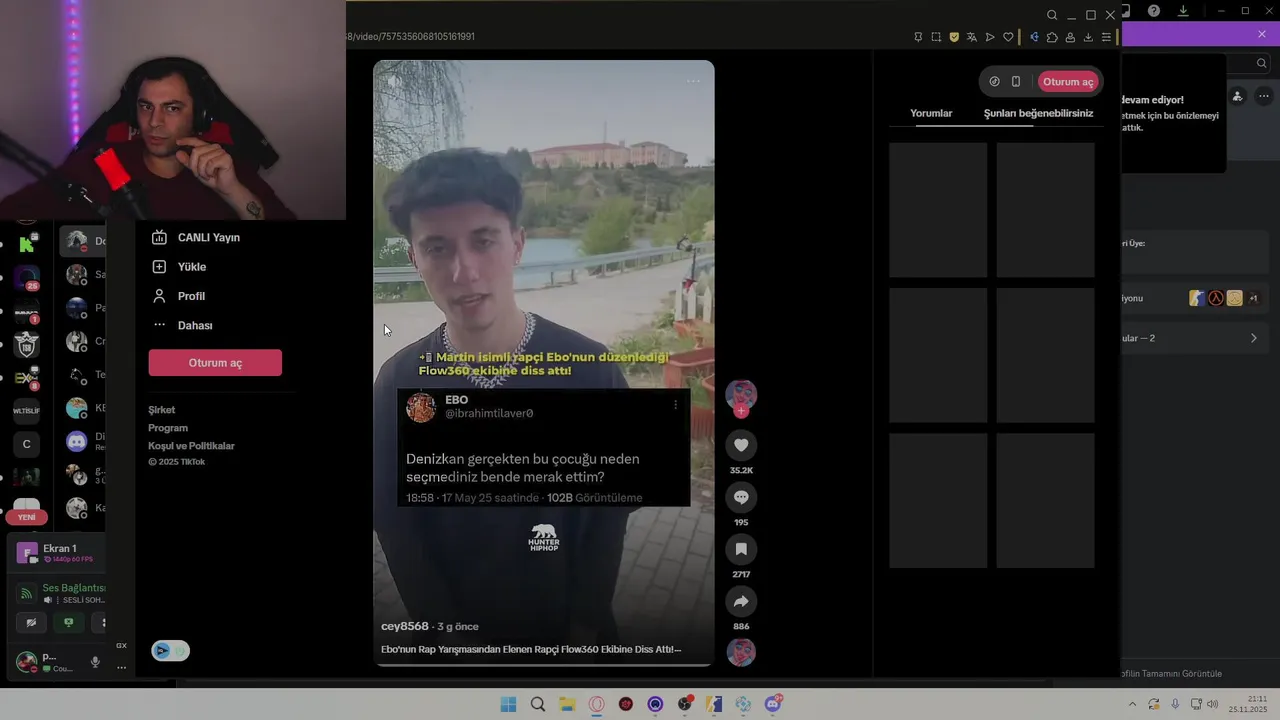The height and width of the screenshot is (720, 1280).
Task: Open comments bubble showing 195
Action: point(741,497)
